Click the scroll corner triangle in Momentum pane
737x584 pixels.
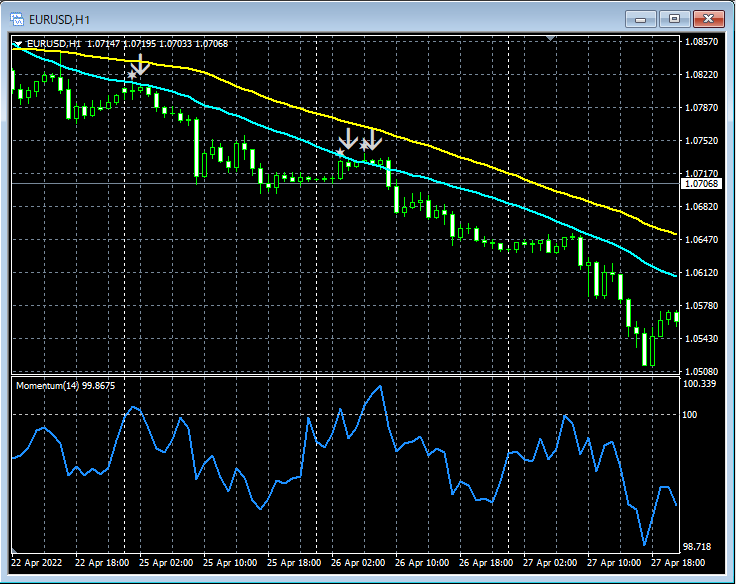click(15, 550)
